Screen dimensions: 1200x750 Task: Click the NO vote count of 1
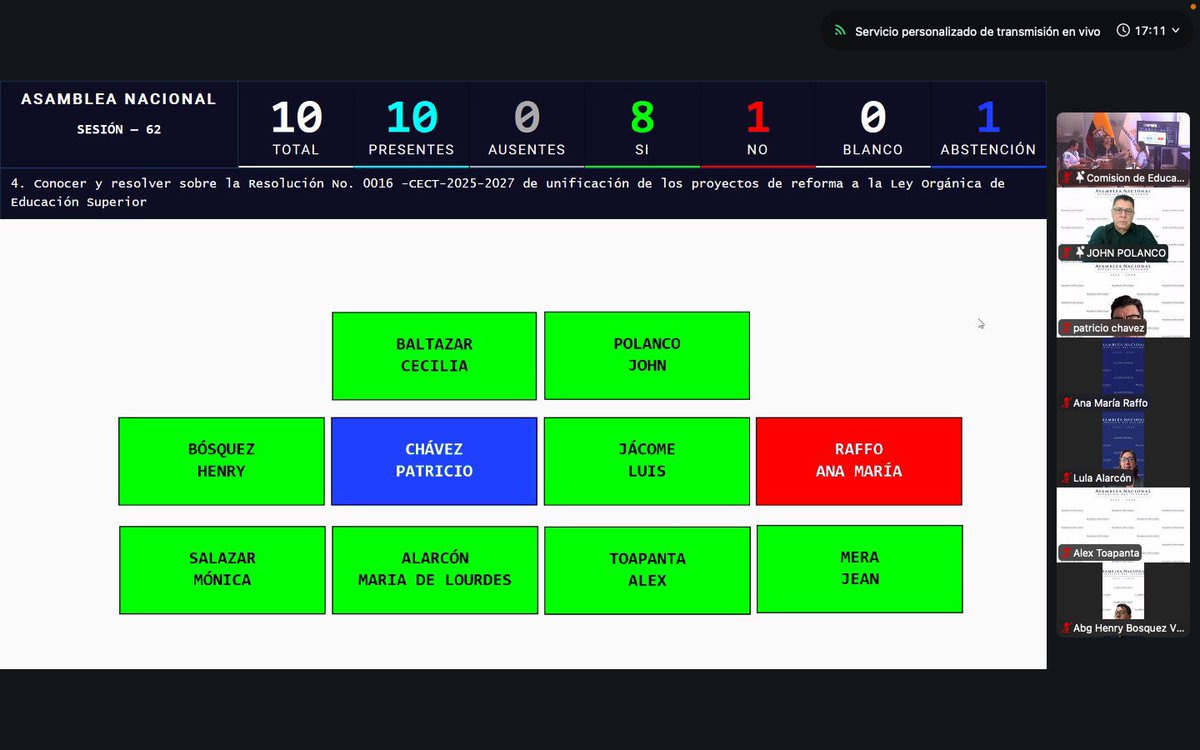(758, 118)
